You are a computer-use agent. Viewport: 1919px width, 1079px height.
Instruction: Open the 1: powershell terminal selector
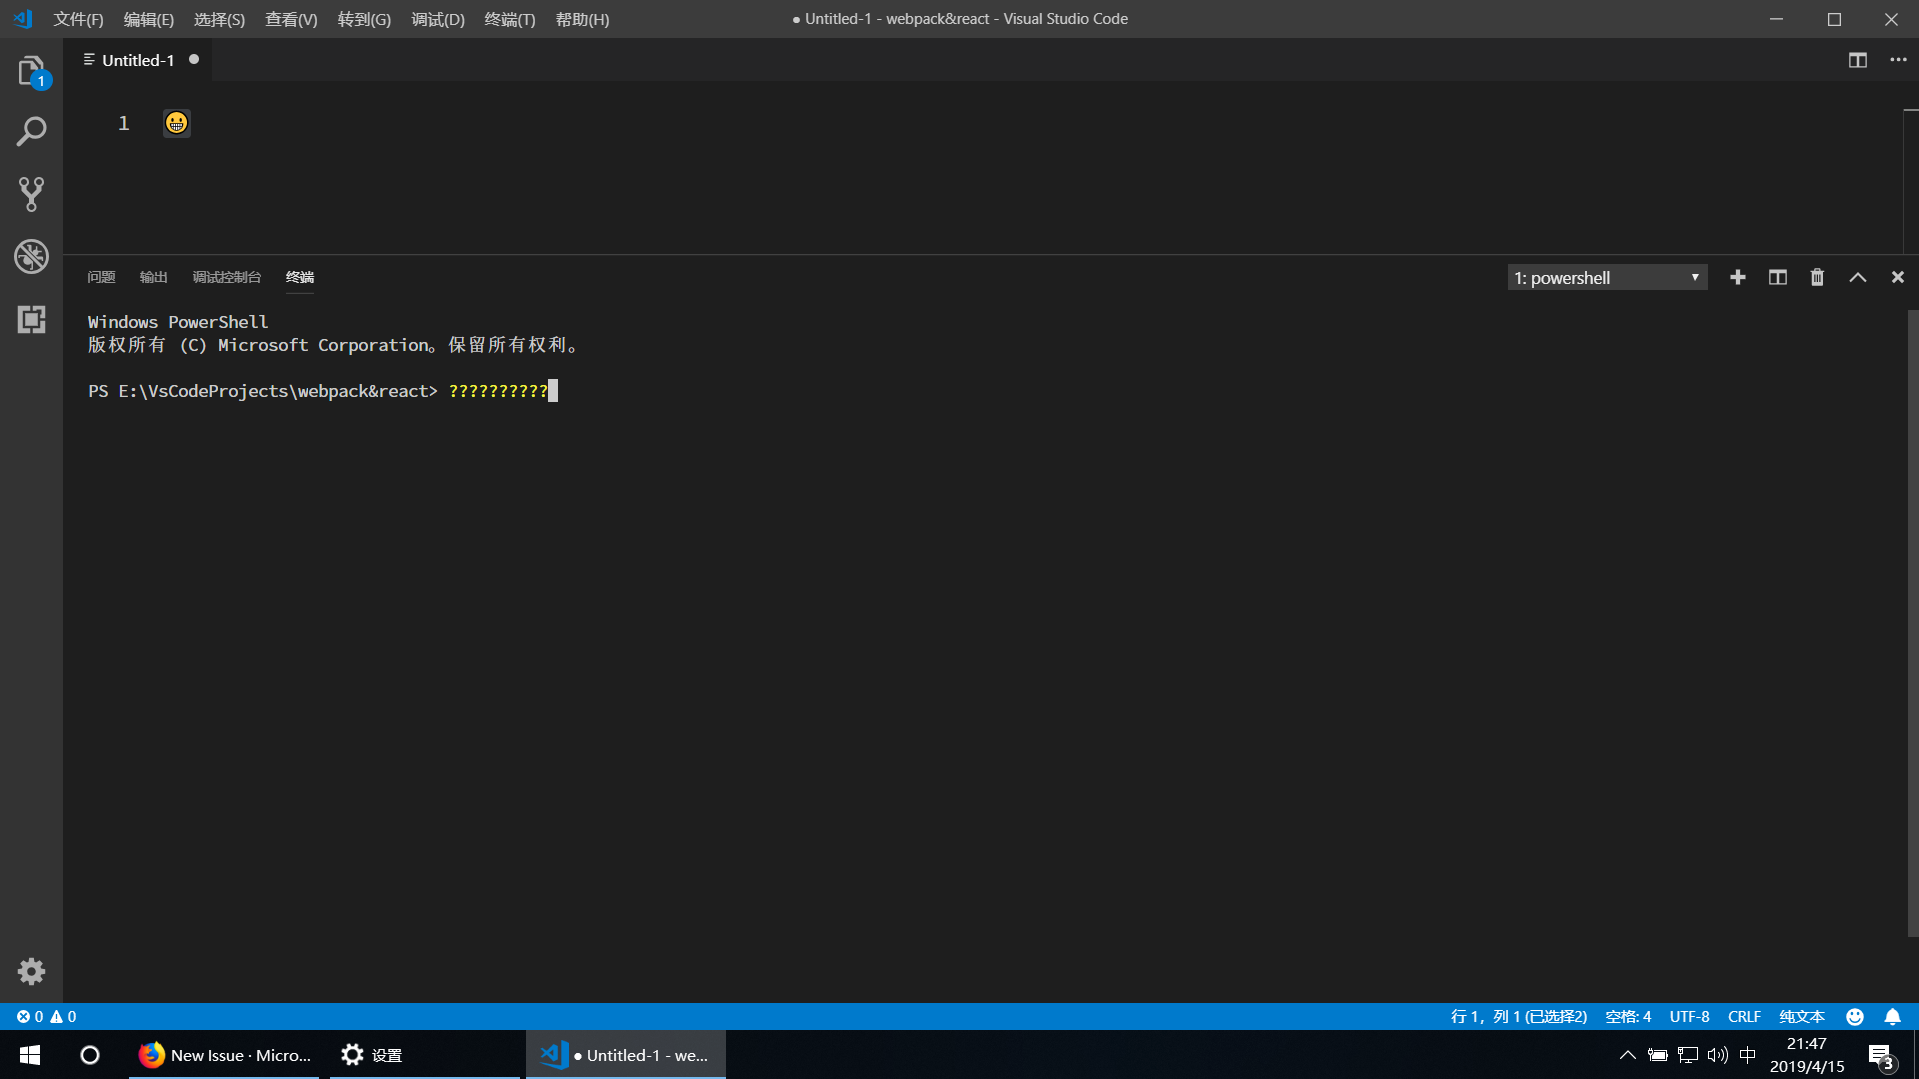(x=1606, y=277)
